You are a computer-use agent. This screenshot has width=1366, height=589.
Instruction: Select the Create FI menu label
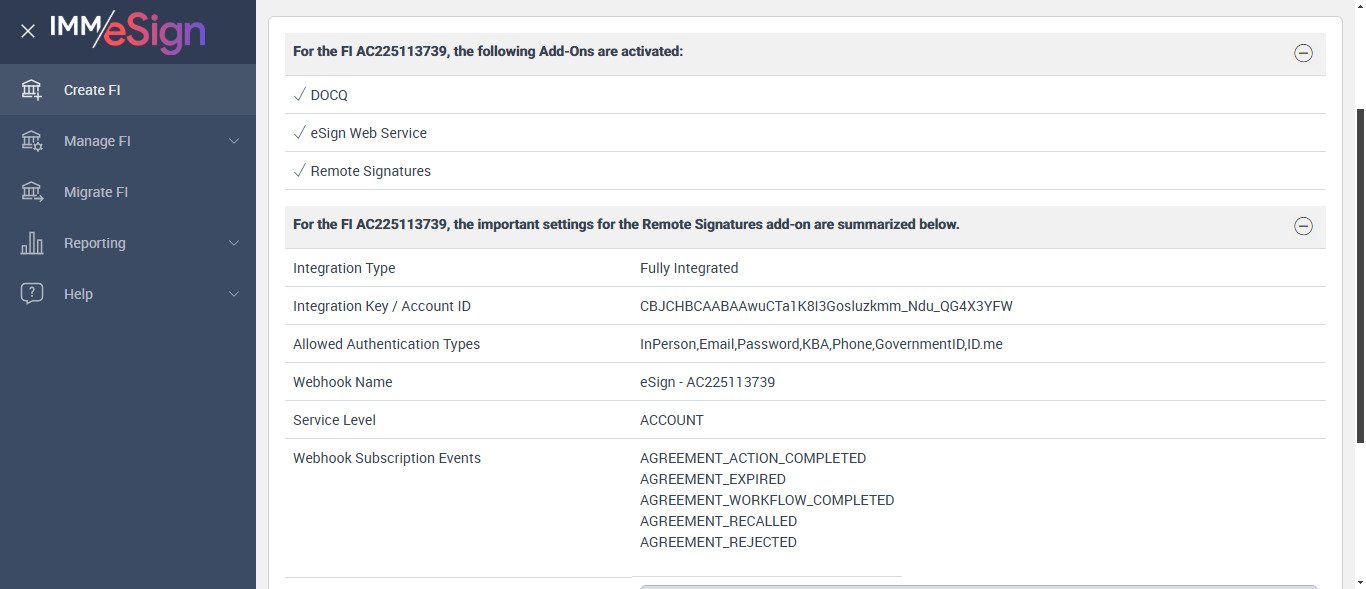coord(92,90)
